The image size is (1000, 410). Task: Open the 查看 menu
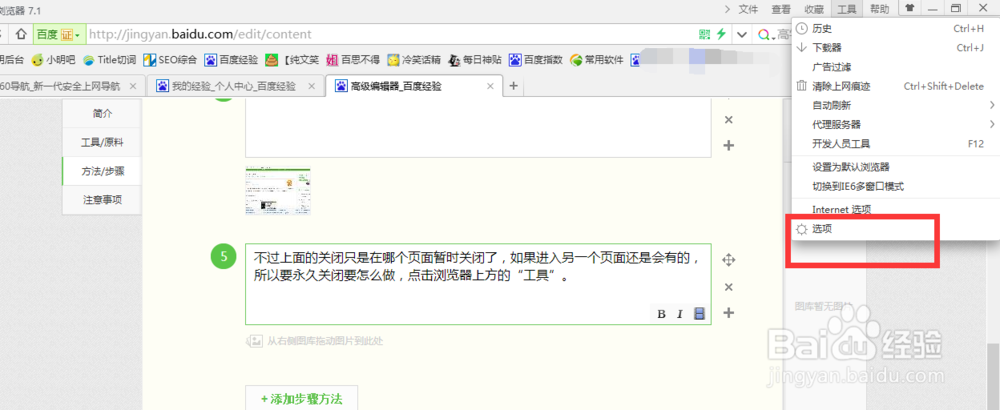point(781,9)
